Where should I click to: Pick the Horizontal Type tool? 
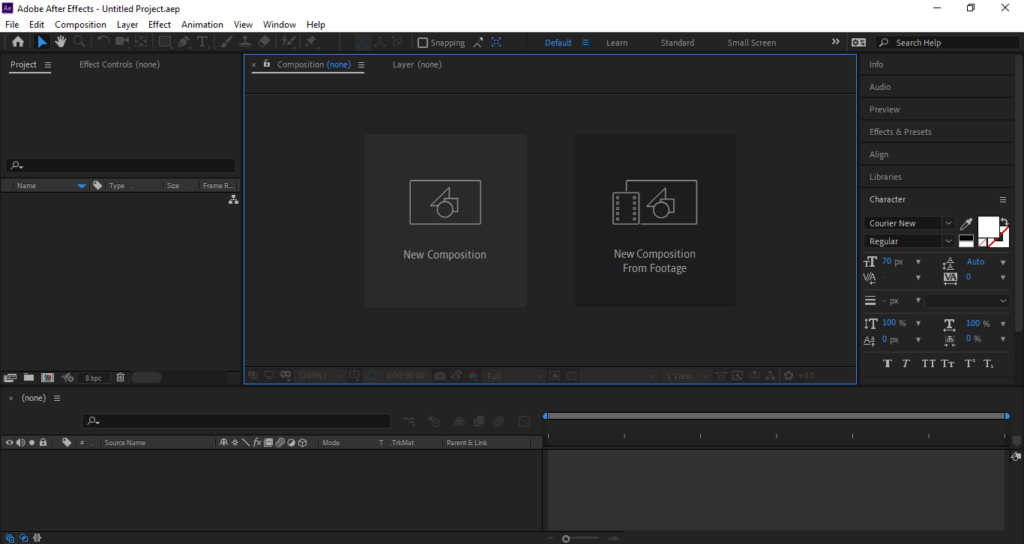(202, 42)
